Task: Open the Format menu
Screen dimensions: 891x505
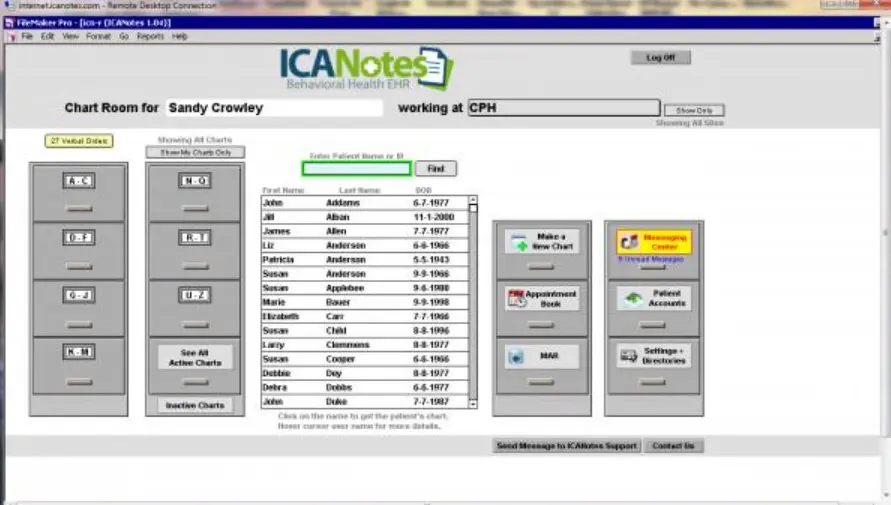Action: click(x=98, y=36)
